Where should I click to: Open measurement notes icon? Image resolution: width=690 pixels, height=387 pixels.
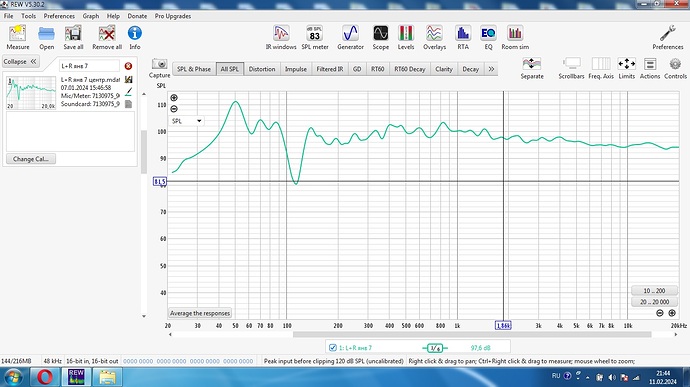128,104
